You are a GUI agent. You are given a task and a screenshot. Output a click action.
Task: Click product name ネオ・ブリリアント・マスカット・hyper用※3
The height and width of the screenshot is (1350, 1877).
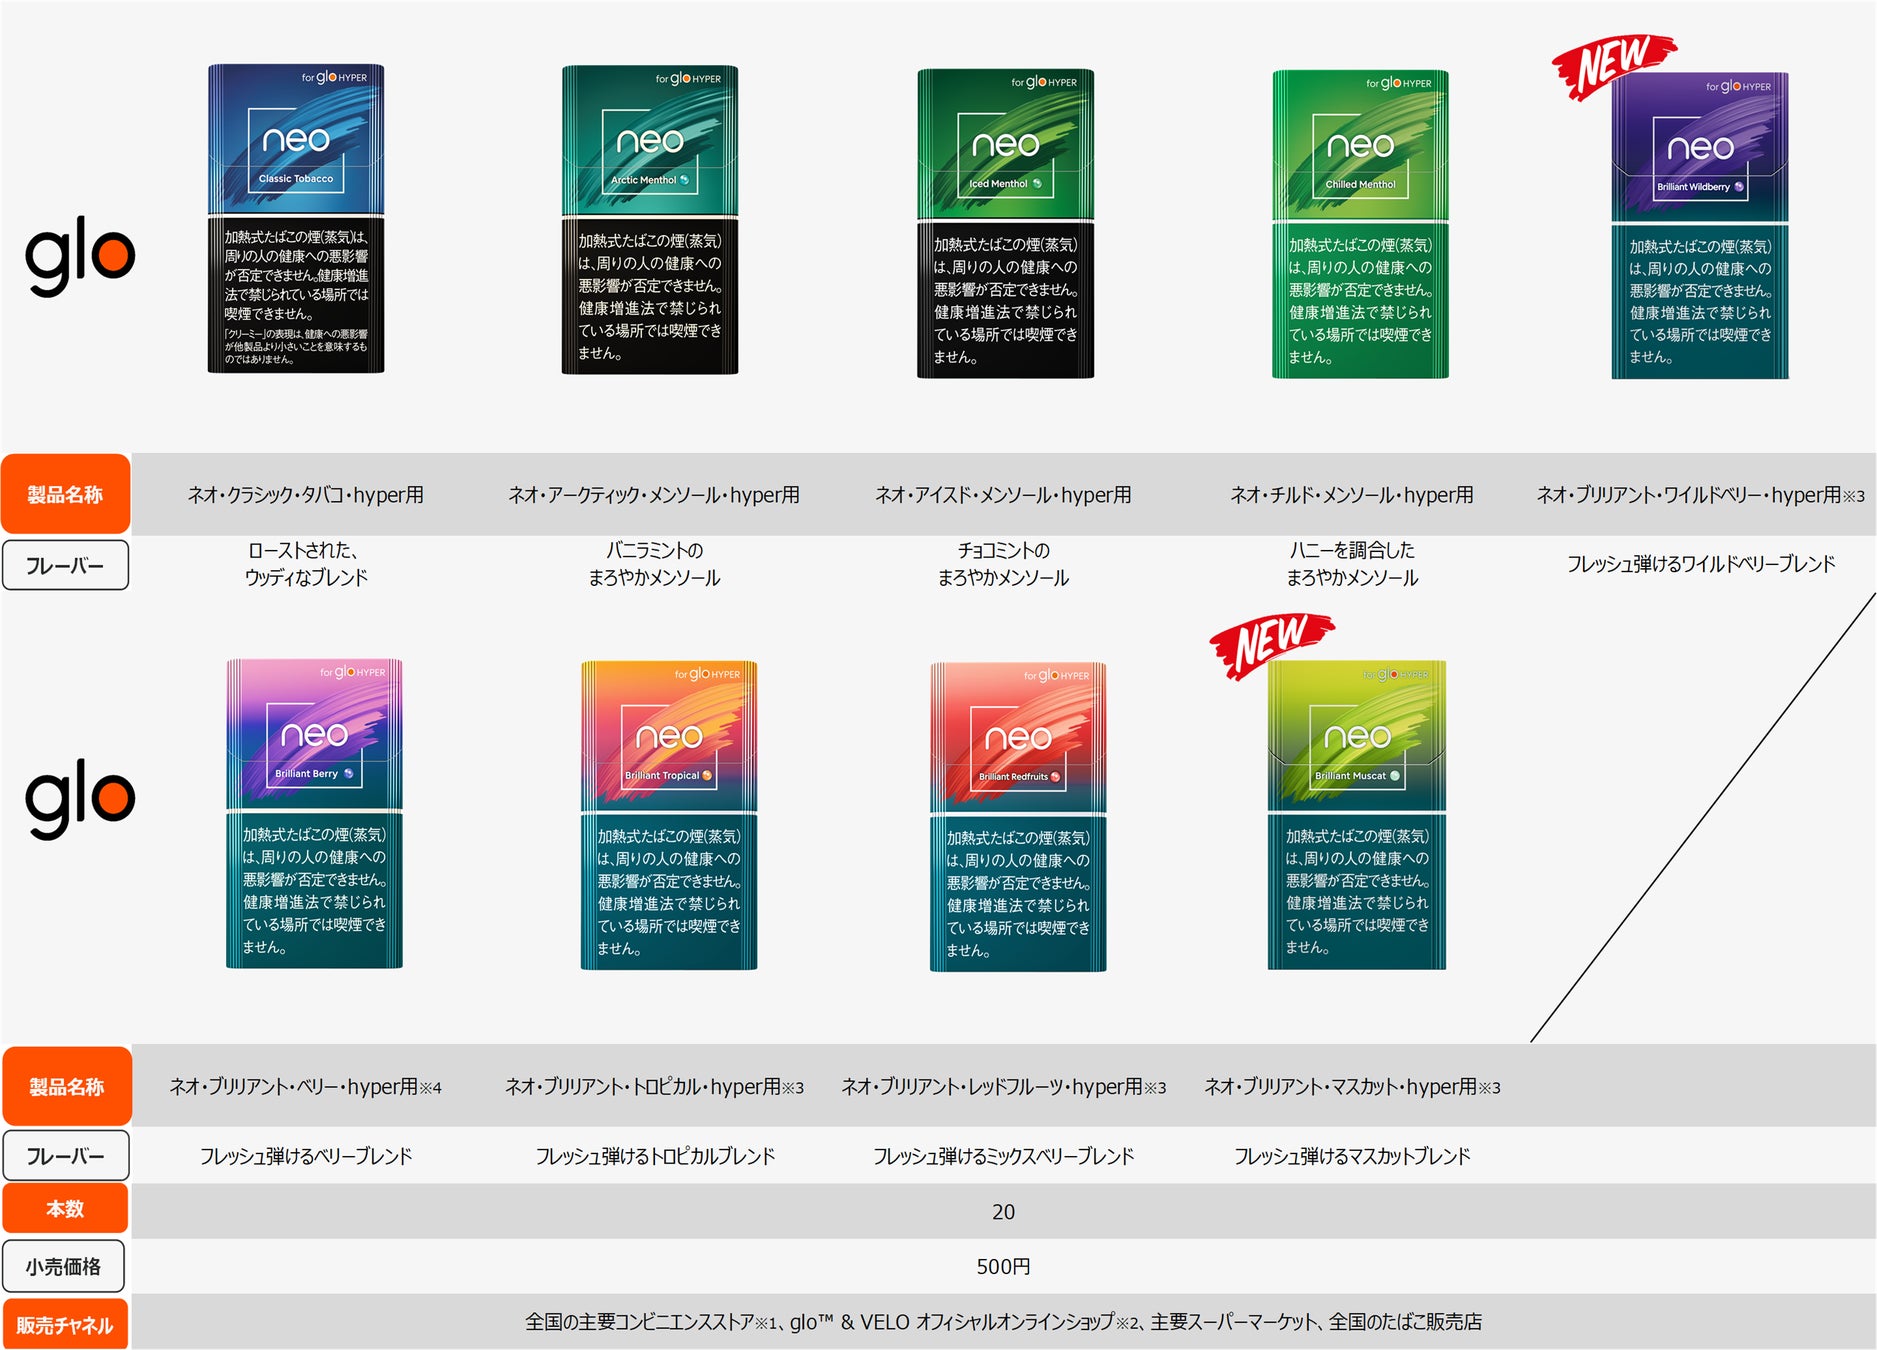pyautogui.click(x=1352, y=1087)
